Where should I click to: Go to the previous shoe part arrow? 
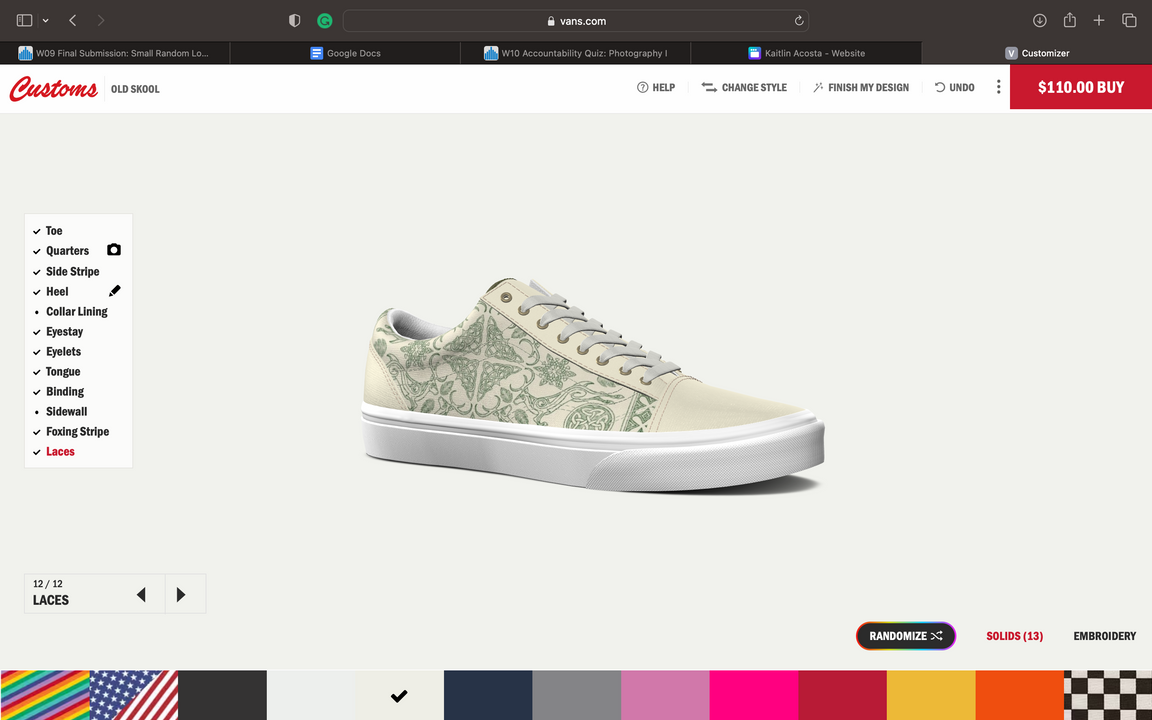pyautogui.click(x=141, y=595)
